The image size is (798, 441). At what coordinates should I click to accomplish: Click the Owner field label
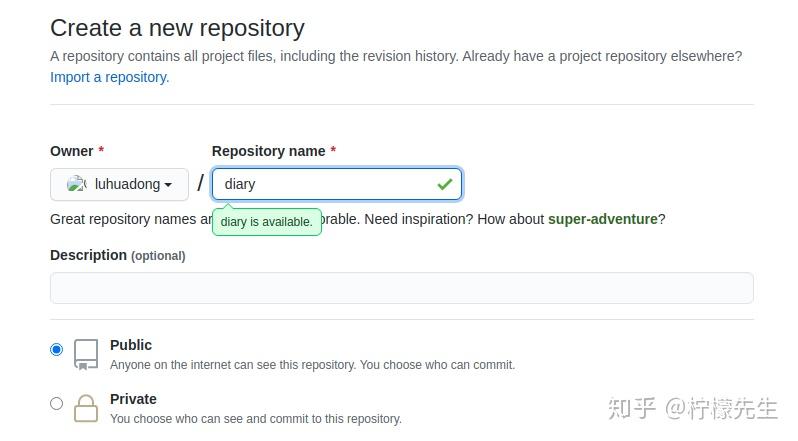coord(71,151)
